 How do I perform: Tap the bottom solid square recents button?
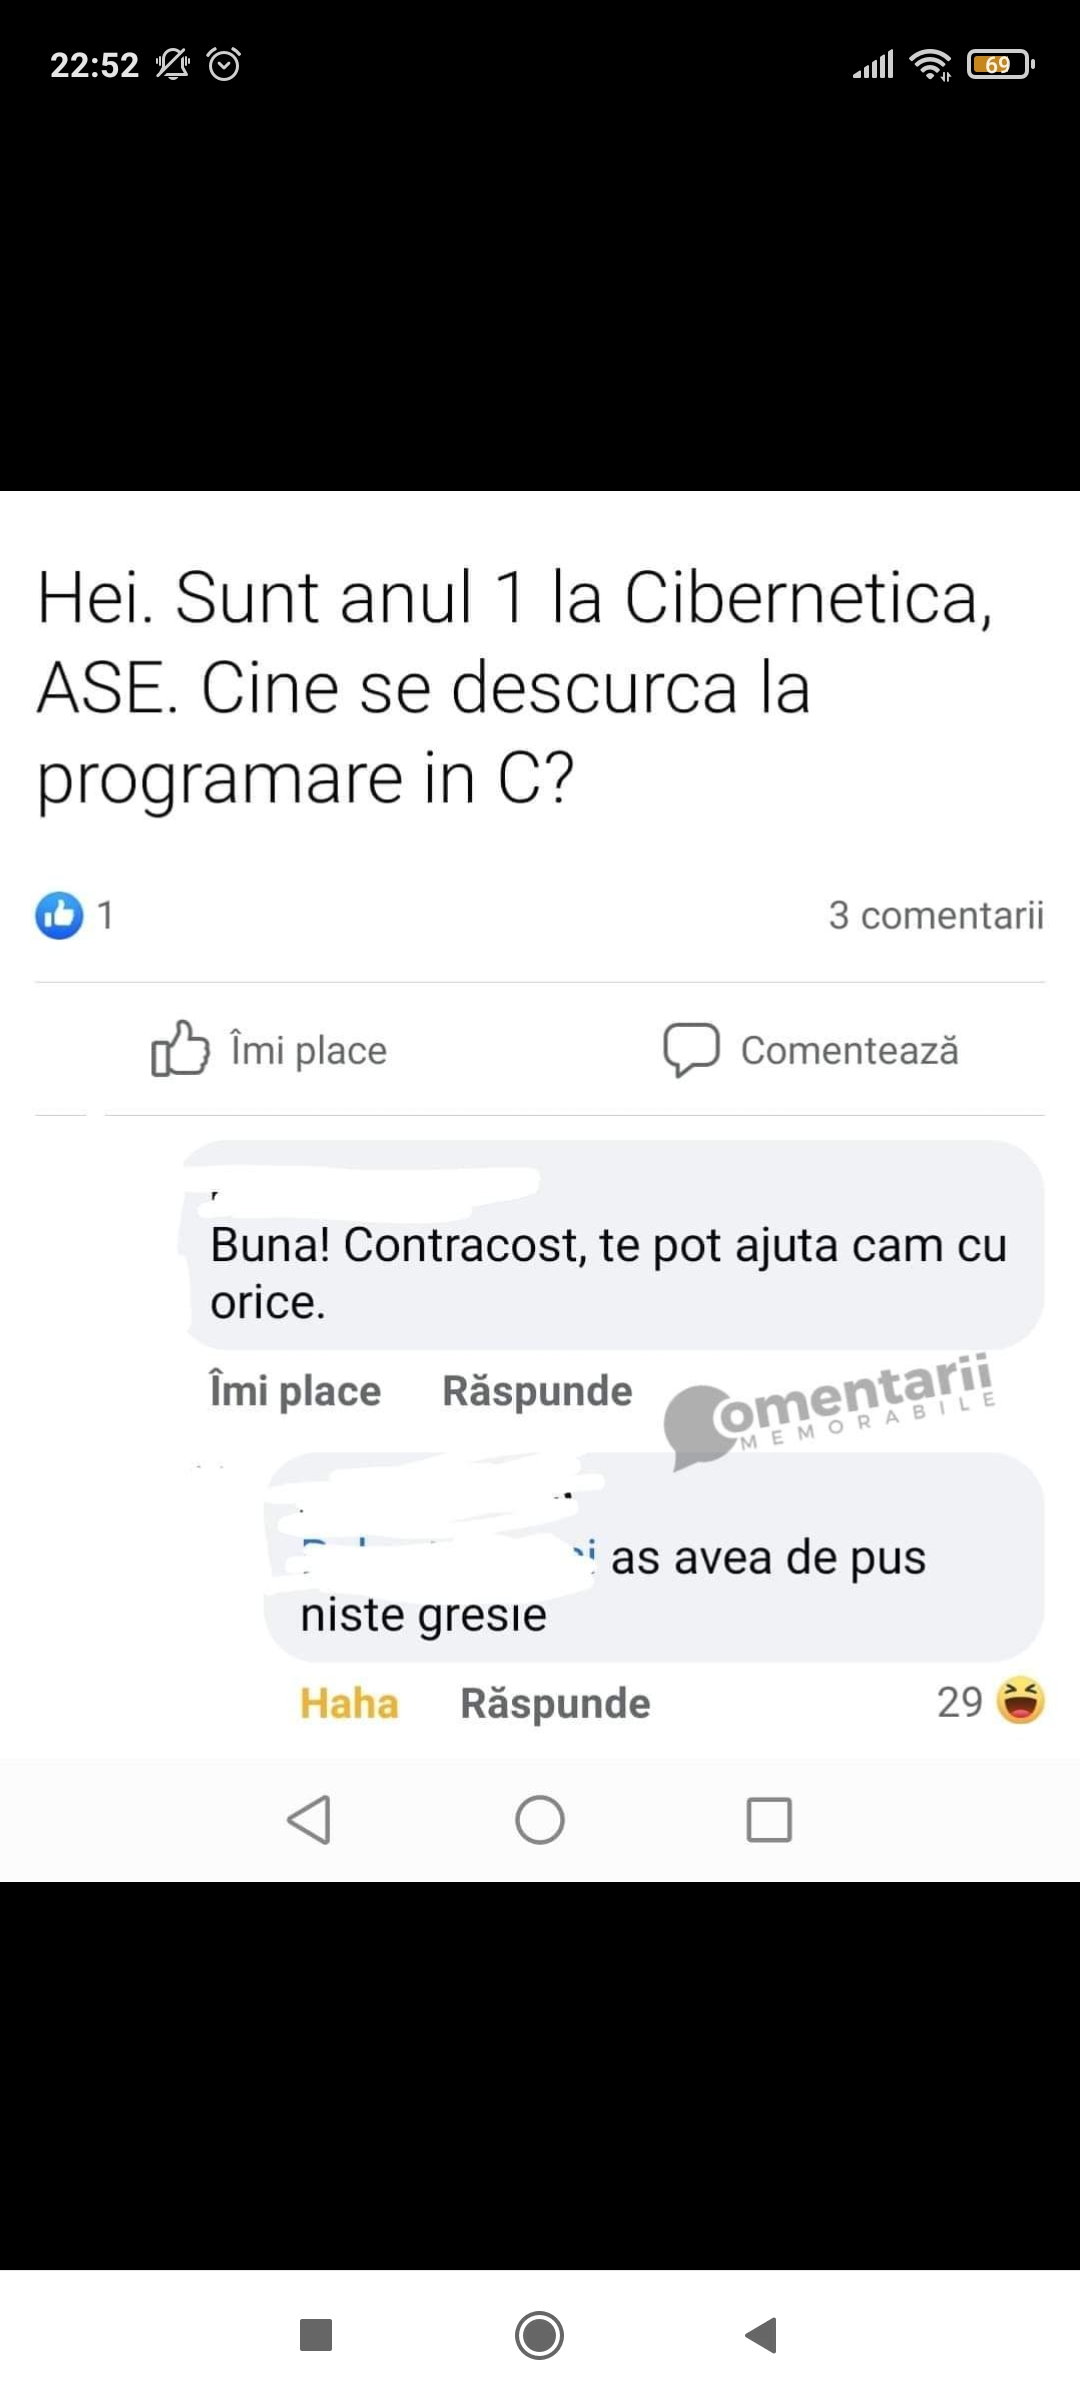pyautogui.click(x=316, y=2335)
